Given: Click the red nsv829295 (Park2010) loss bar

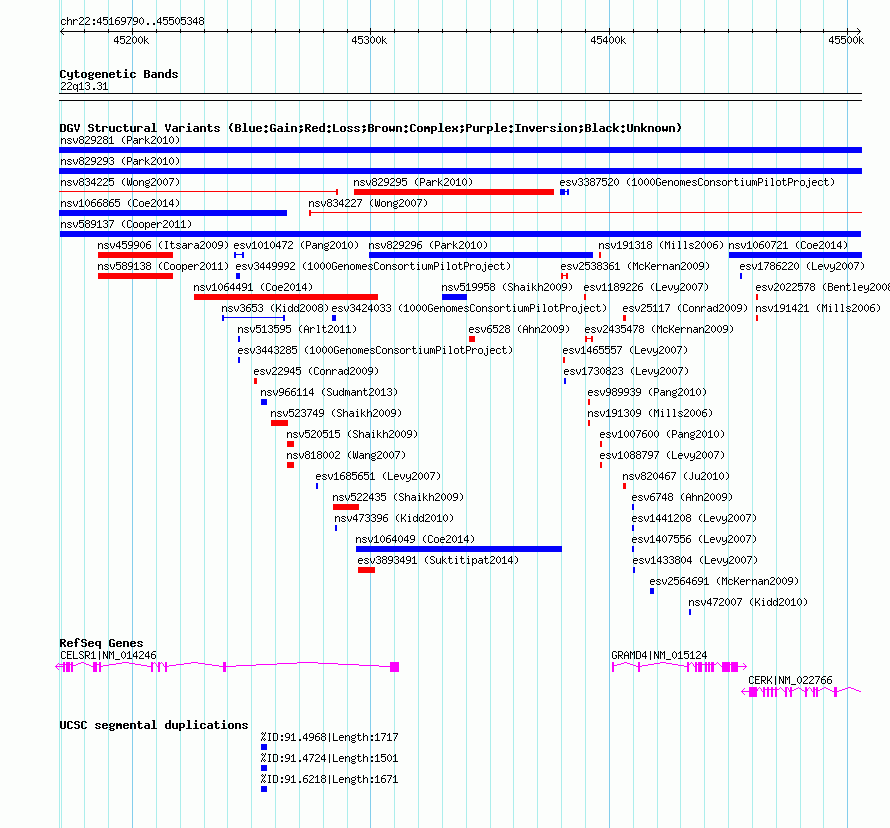Looking at the screenshot, I should click(x=454, y=192).
